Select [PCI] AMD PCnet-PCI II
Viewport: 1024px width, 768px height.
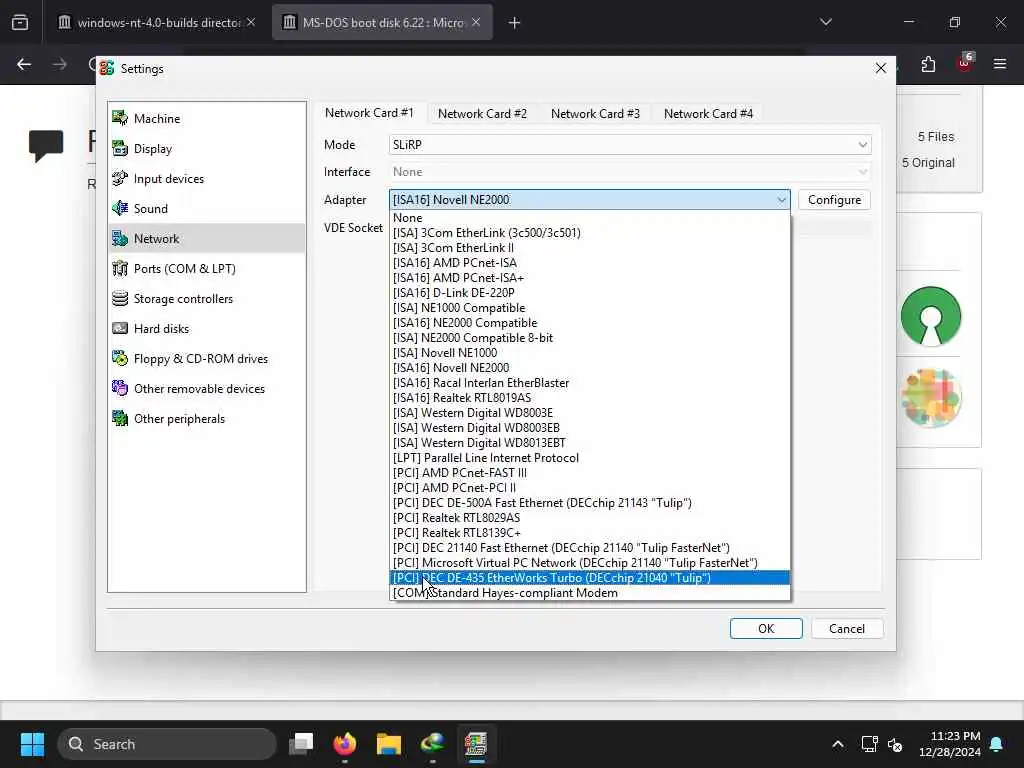(x=590, y=488)
